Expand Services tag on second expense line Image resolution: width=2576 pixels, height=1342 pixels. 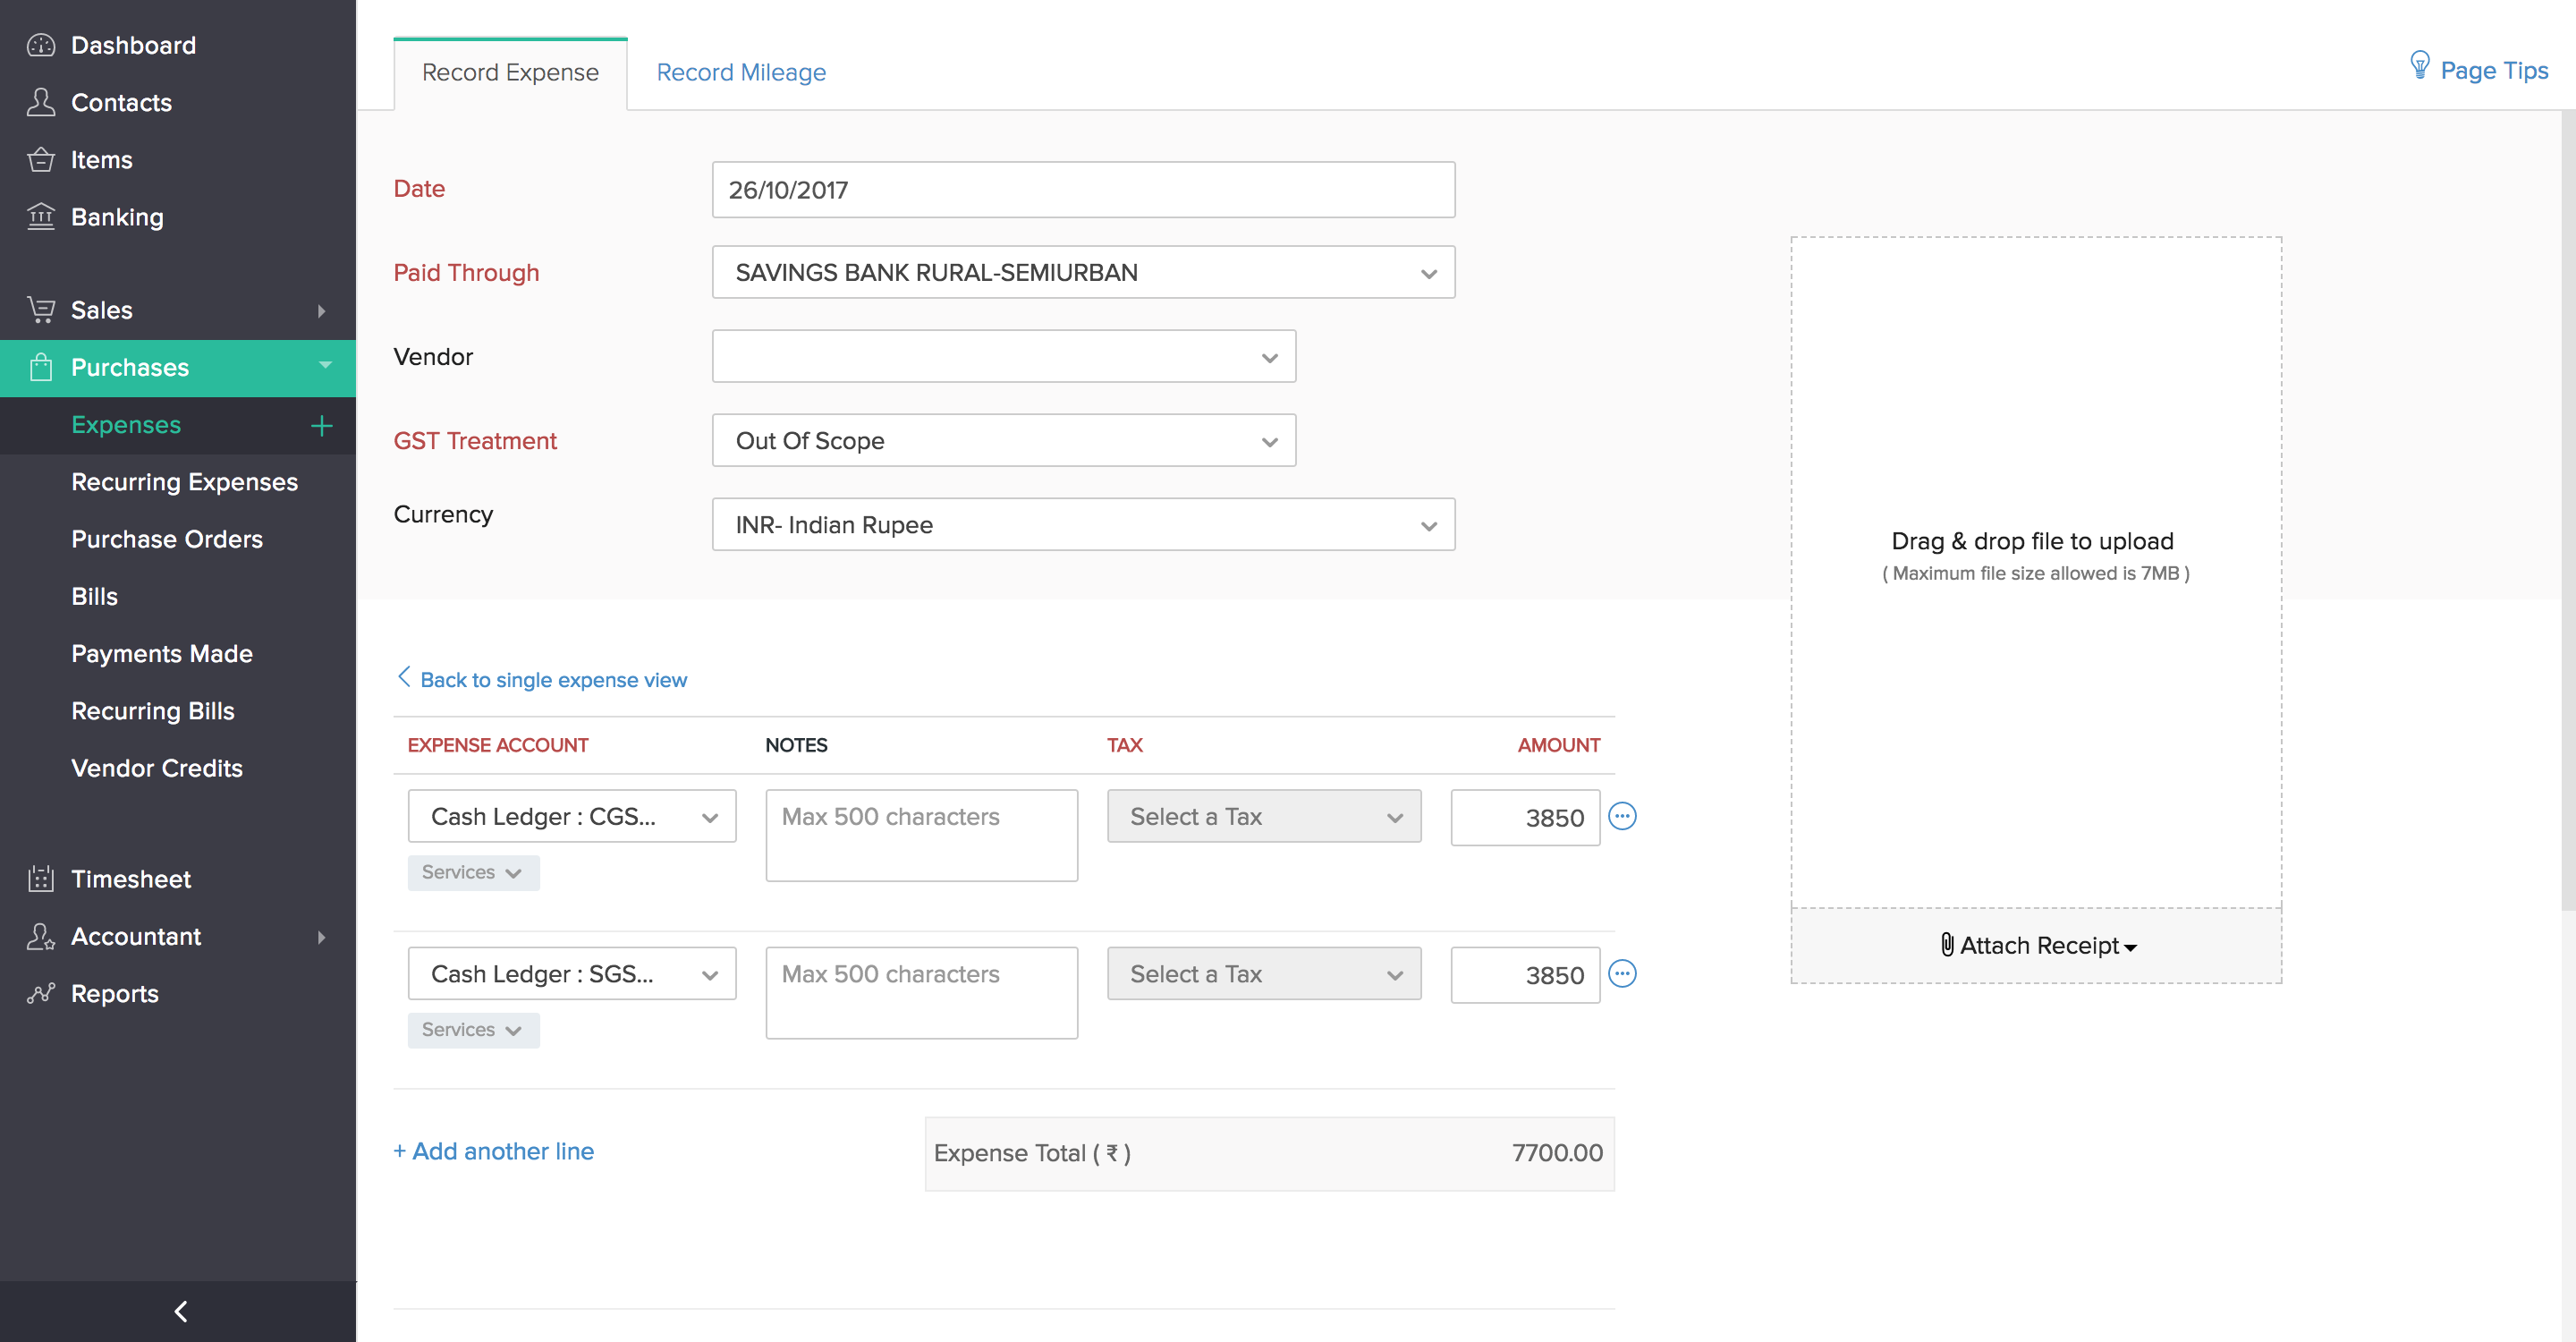point(472,1029)
